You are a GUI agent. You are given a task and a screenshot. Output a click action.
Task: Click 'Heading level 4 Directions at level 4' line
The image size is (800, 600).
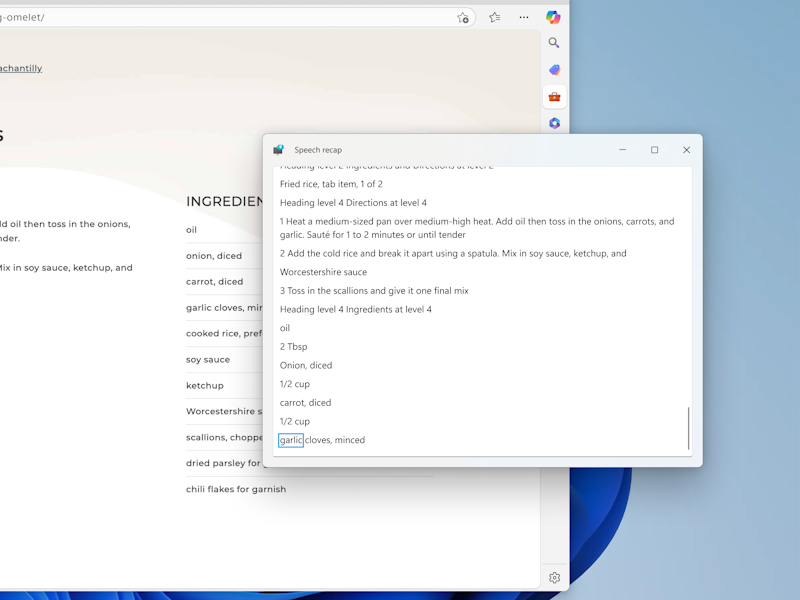(353, 203)
